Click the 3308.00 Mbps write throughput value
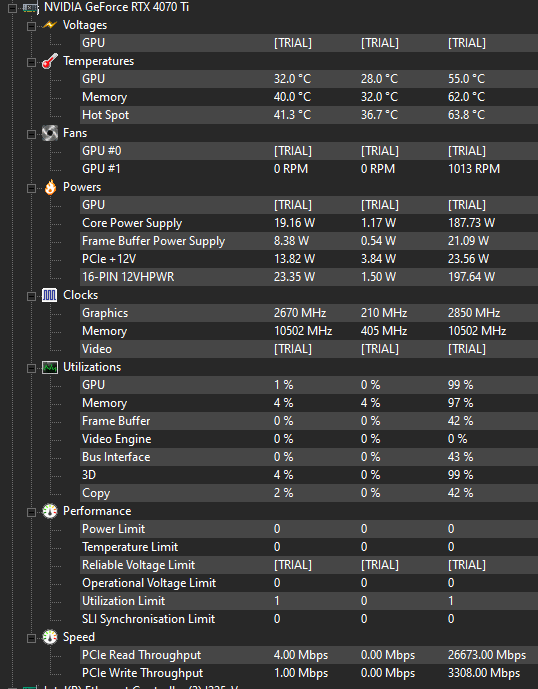Screen dimensions: 538x689 (484, 673)
